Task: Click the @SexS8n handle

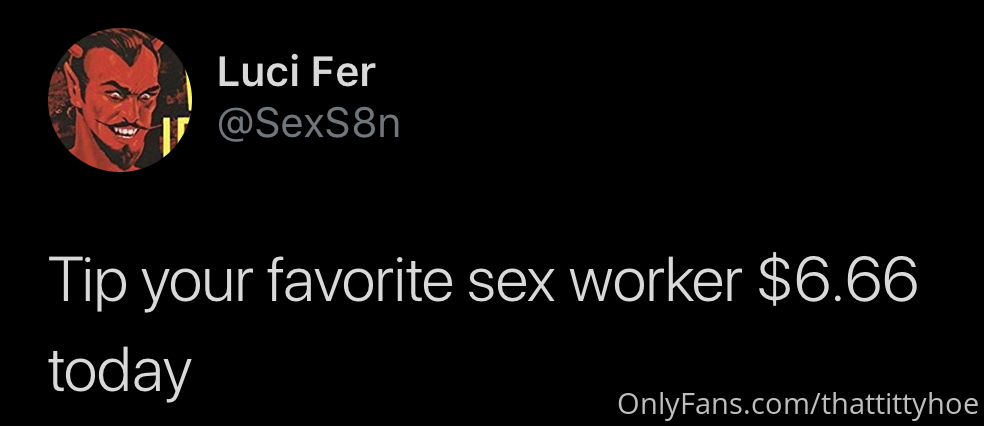Action: pyautogui.click(x=308, y=123)
